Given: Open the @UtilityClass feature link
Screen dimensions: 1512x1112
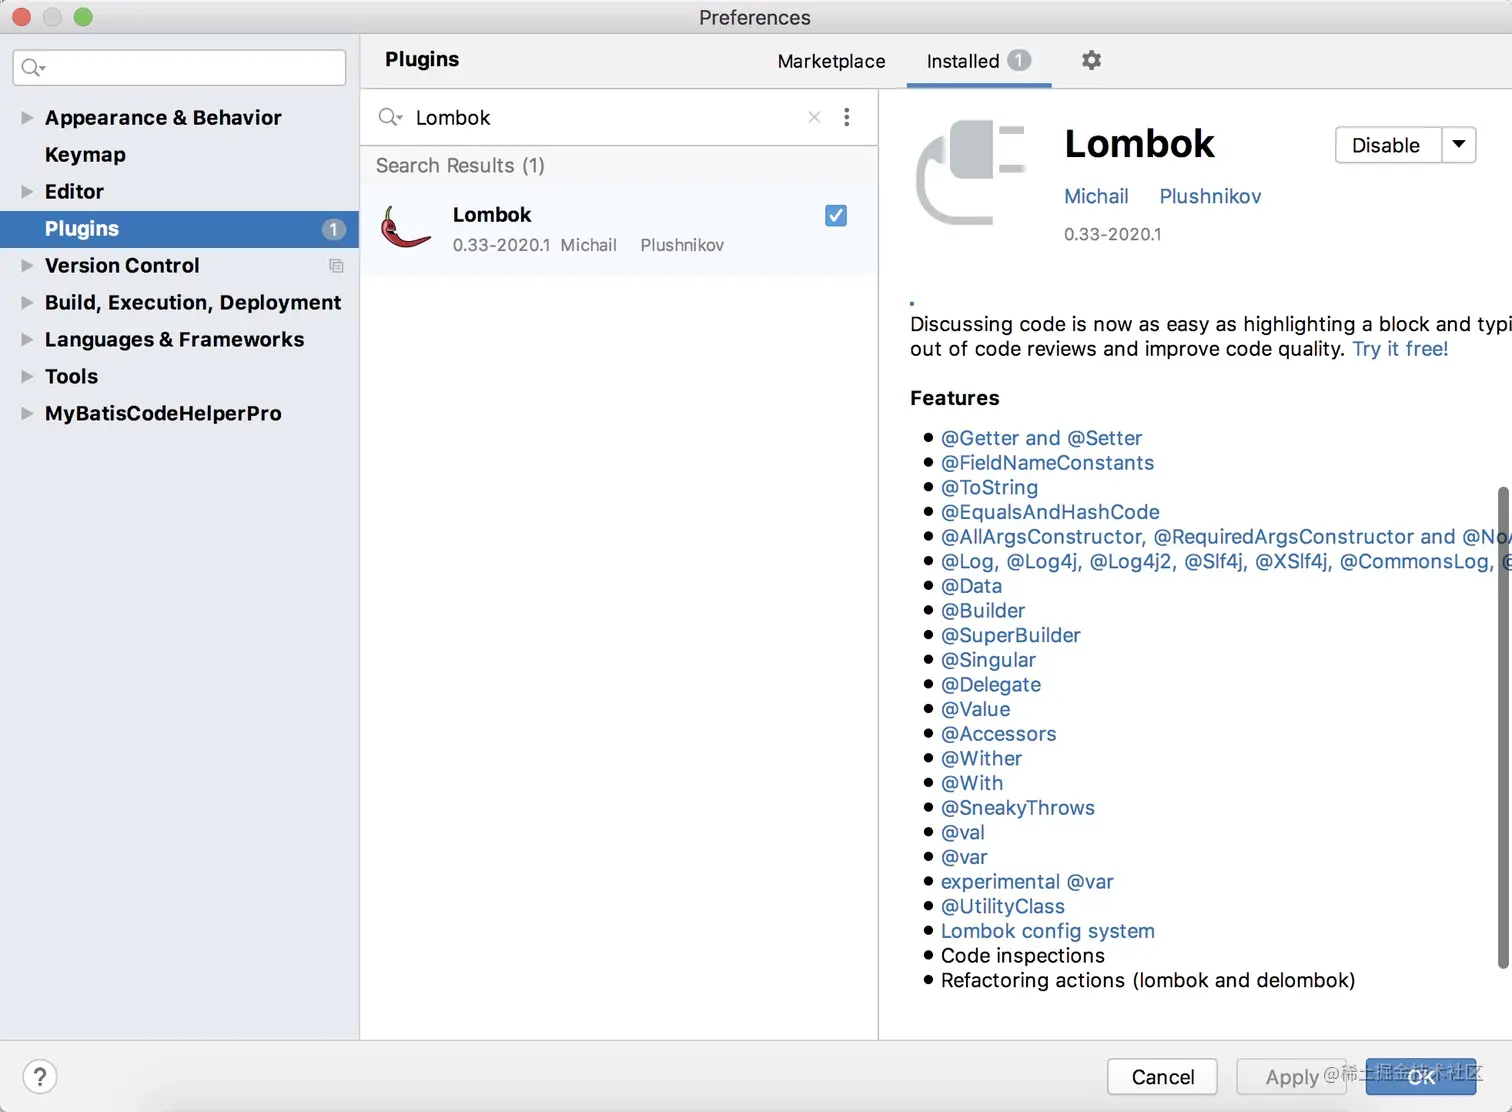Looking at the screenshot, I should pyautogui.click(x=1003, y=907).
